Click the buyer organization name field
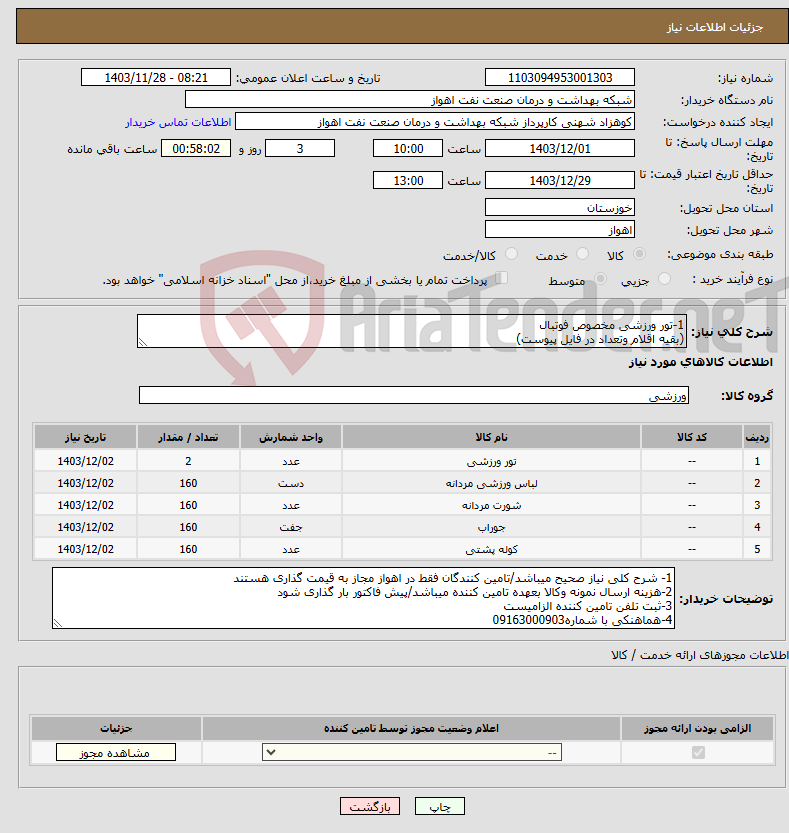The image size is (789, 833). [x=410, y=100]
